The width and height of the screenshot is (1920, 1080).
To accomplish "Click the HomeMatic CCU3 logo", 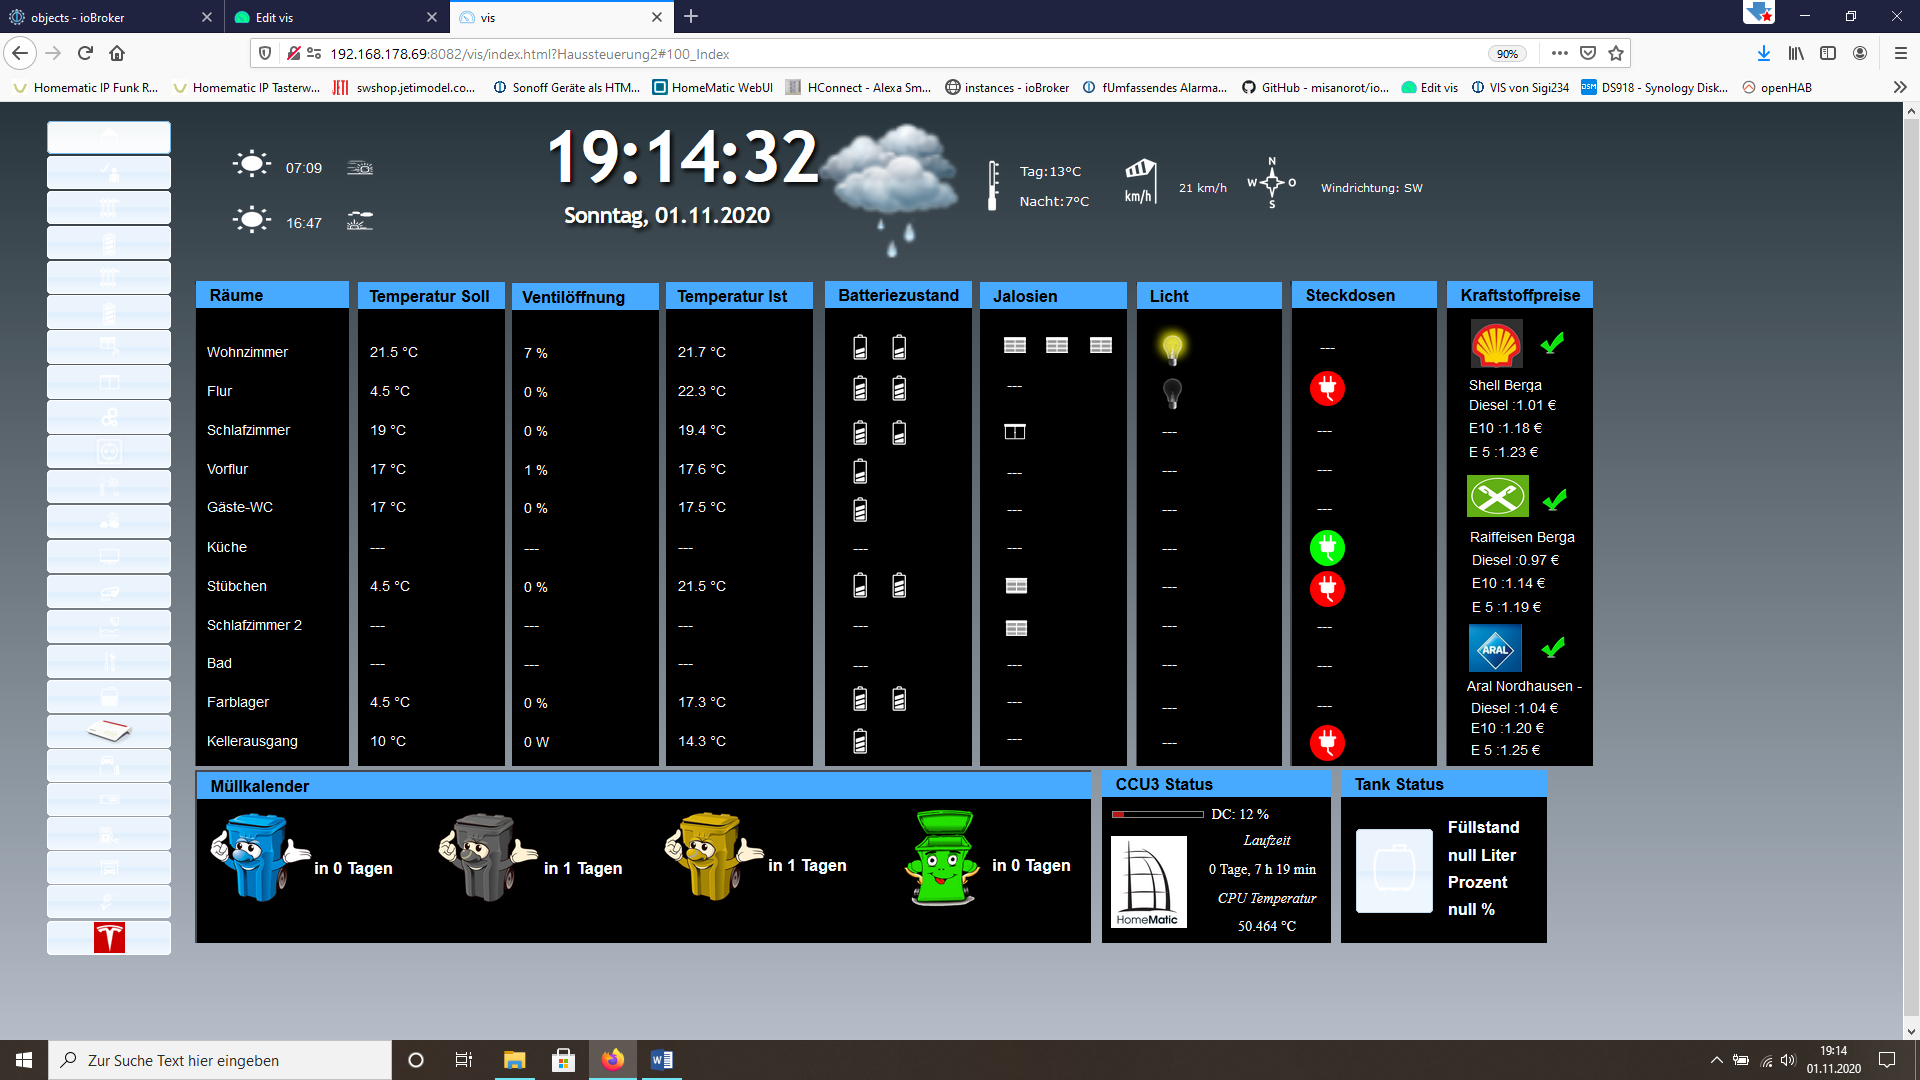I will [1148, 881].
